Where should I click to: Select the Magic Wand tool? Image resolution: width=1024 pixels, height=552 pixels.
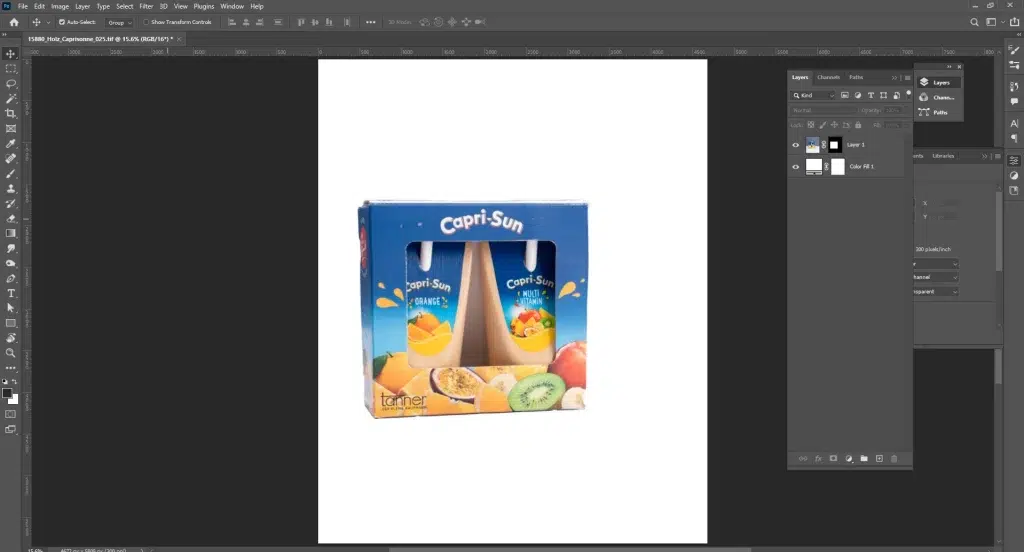[x=10, y=99]
